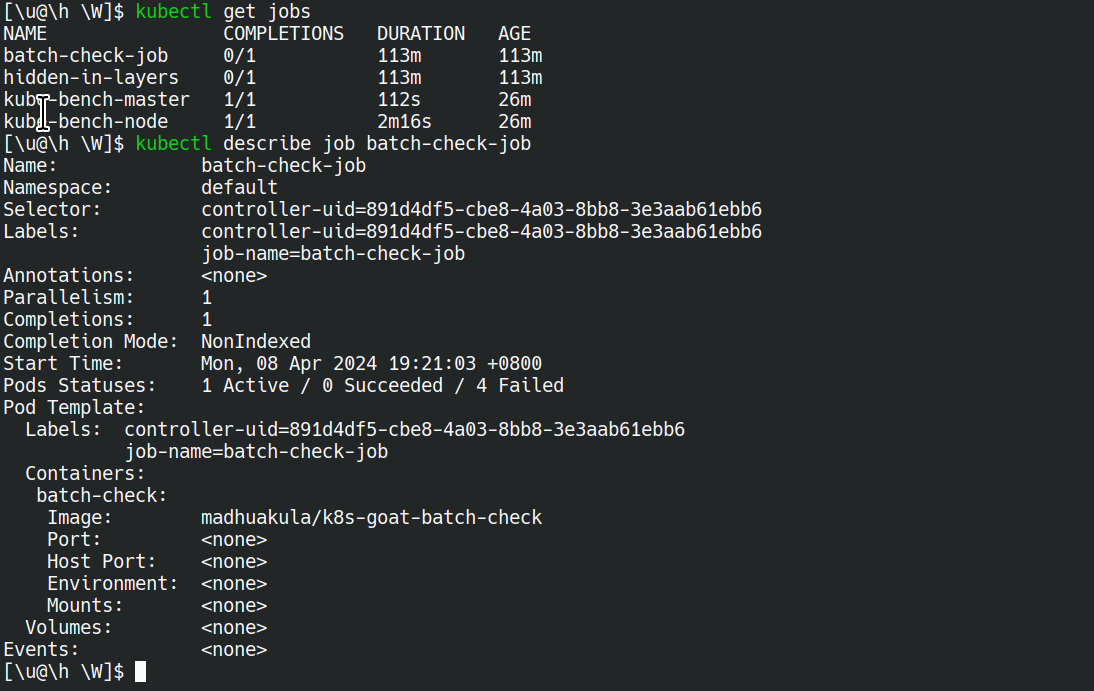
Task: Click the madhuakula/k8s-goat-batch-check image name
Action: [371, 517]
